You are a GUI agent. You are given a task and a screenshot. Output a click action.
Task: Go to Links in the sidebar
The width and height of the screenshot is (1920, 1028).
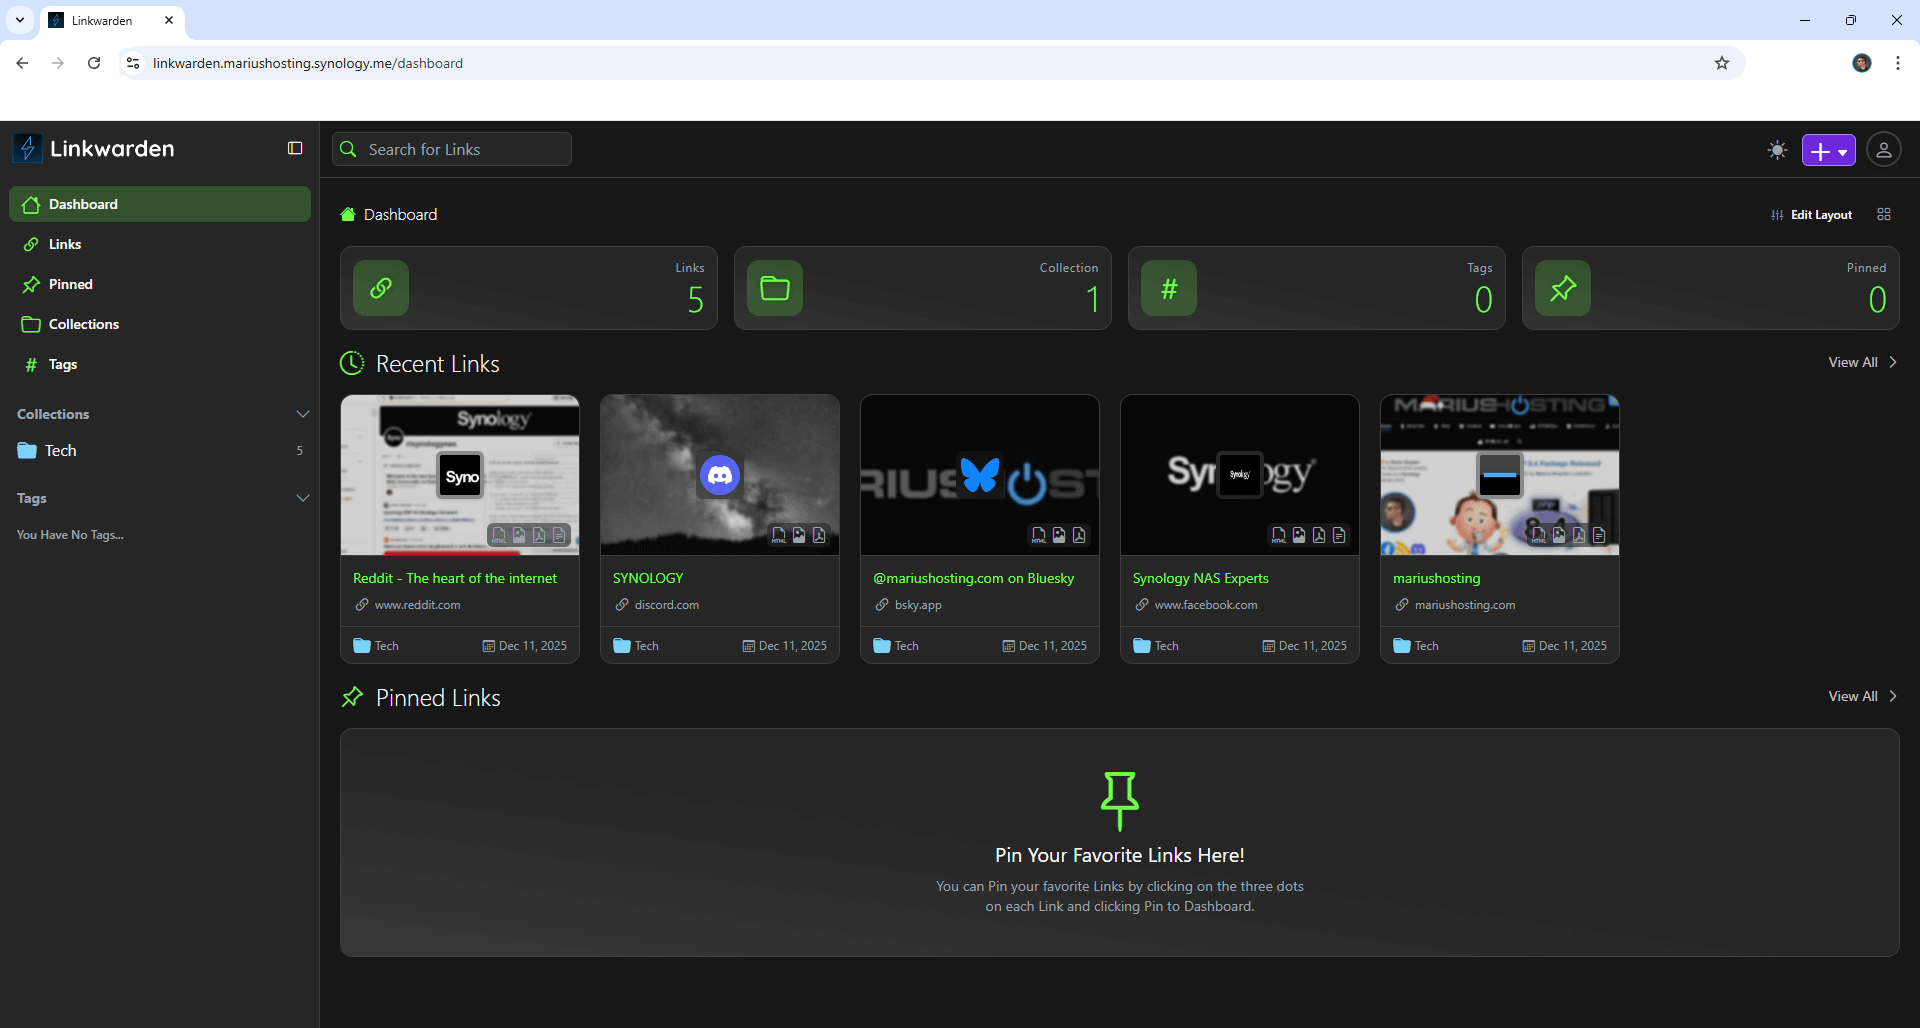(65, 244)
